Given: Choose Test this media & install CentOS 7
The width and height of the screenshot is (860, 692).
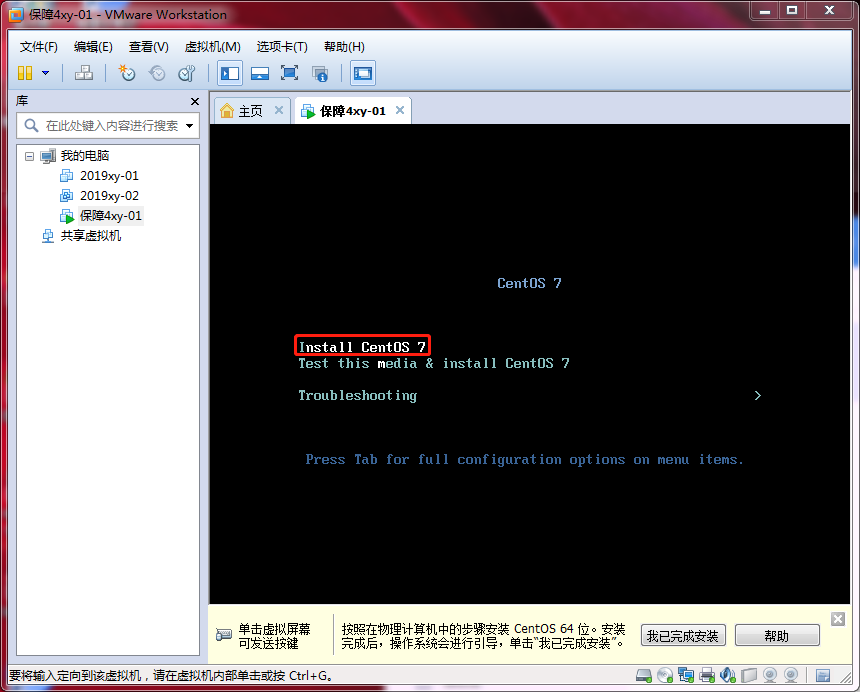Looking at the screenshot, I should [434, 363].
